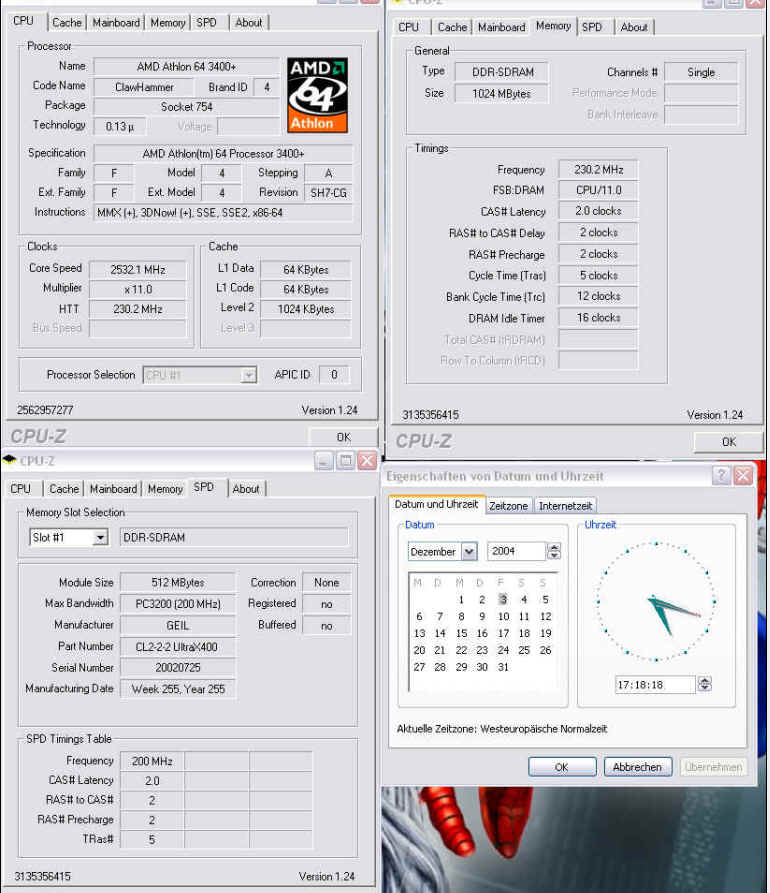The image size is (770, 893).
Task: Select the Datum und Uhrzeit tab
Action: pyautogui.click(x=436, y=504)
